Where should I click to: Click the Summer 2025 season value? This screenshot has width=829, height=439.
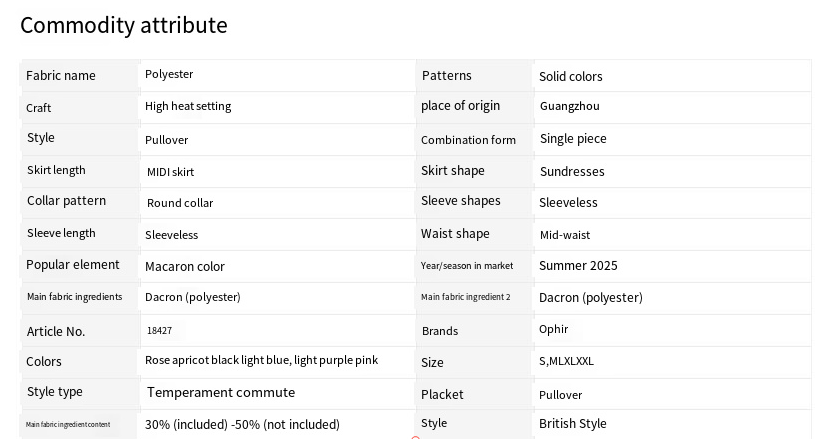click(x=578, y=266)
